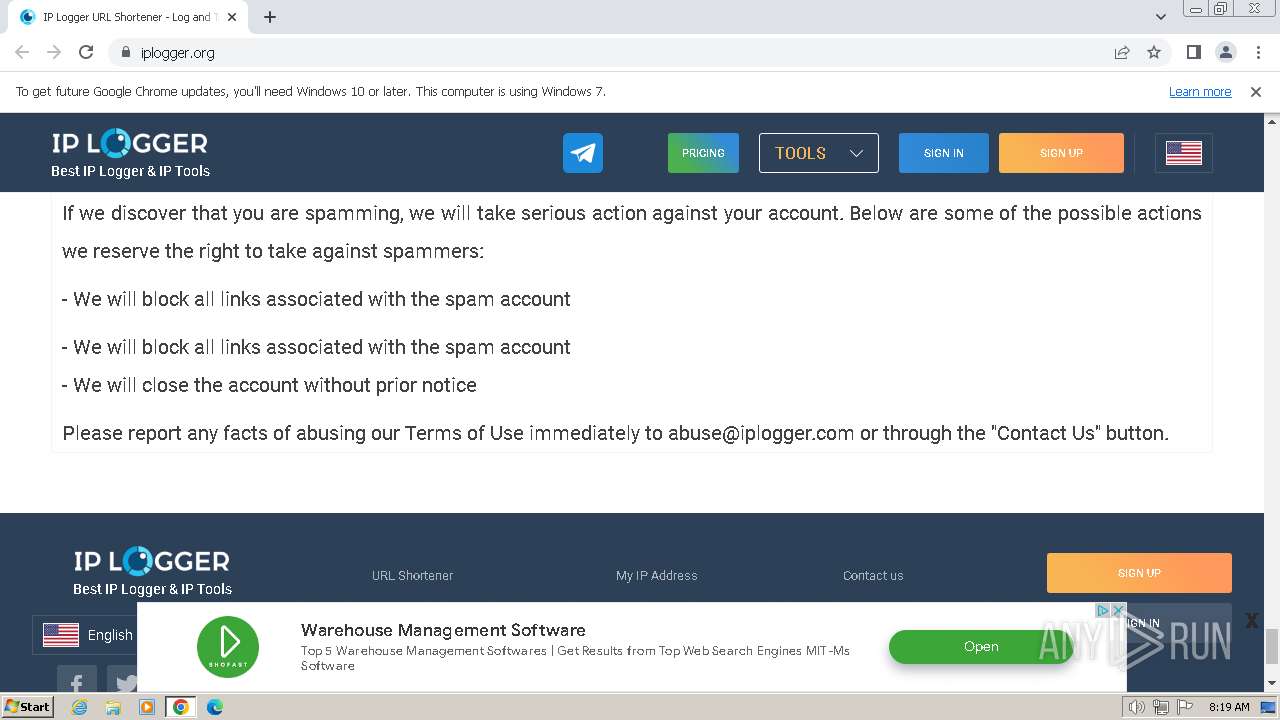Bookmark this page with the star
This screenshot has width=1280, height=720.
coord(1154,52)
